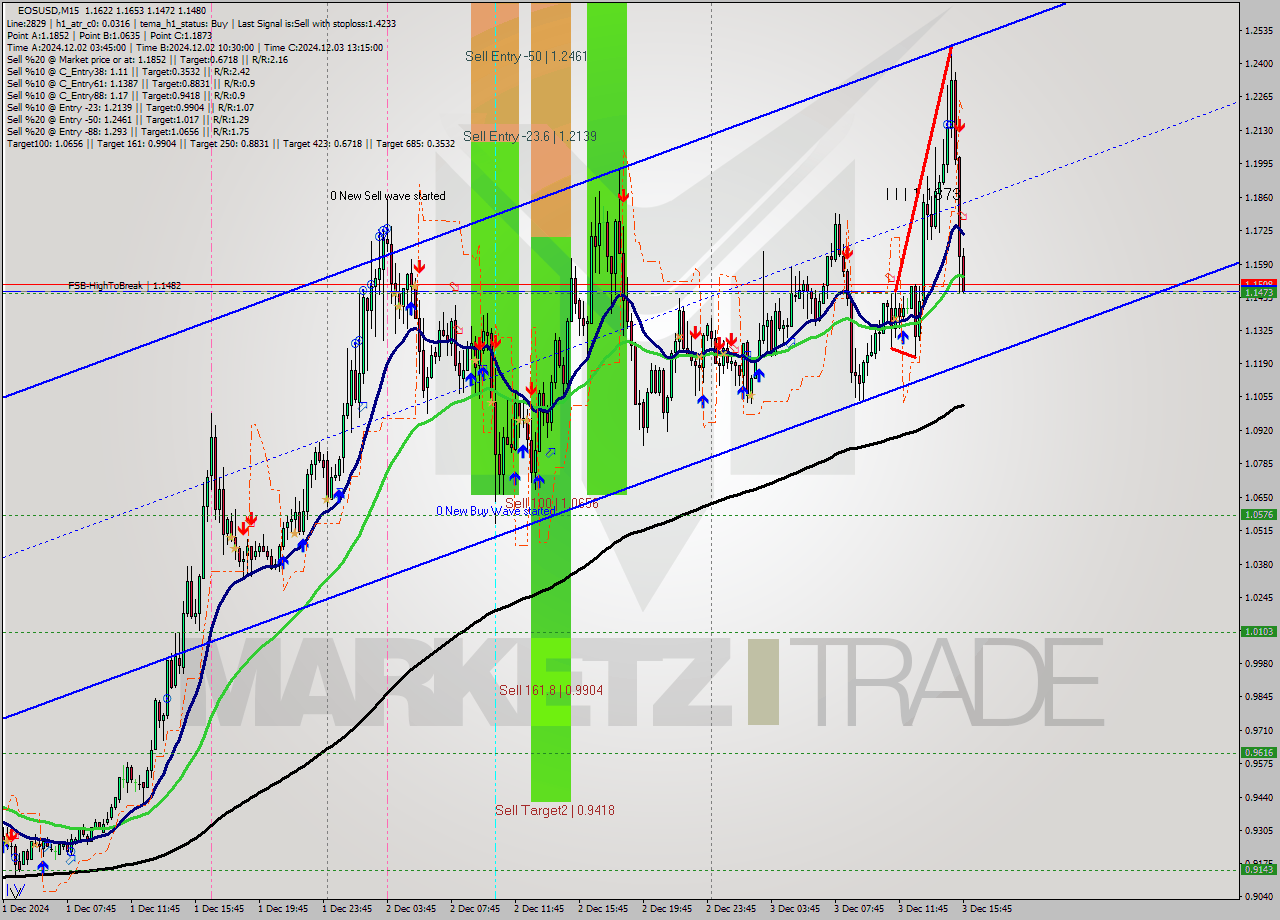Viewport: 1280px width, 920px height.
Task: Click the '2 Dec 11:45' time axis label
Action: [539, 909]
